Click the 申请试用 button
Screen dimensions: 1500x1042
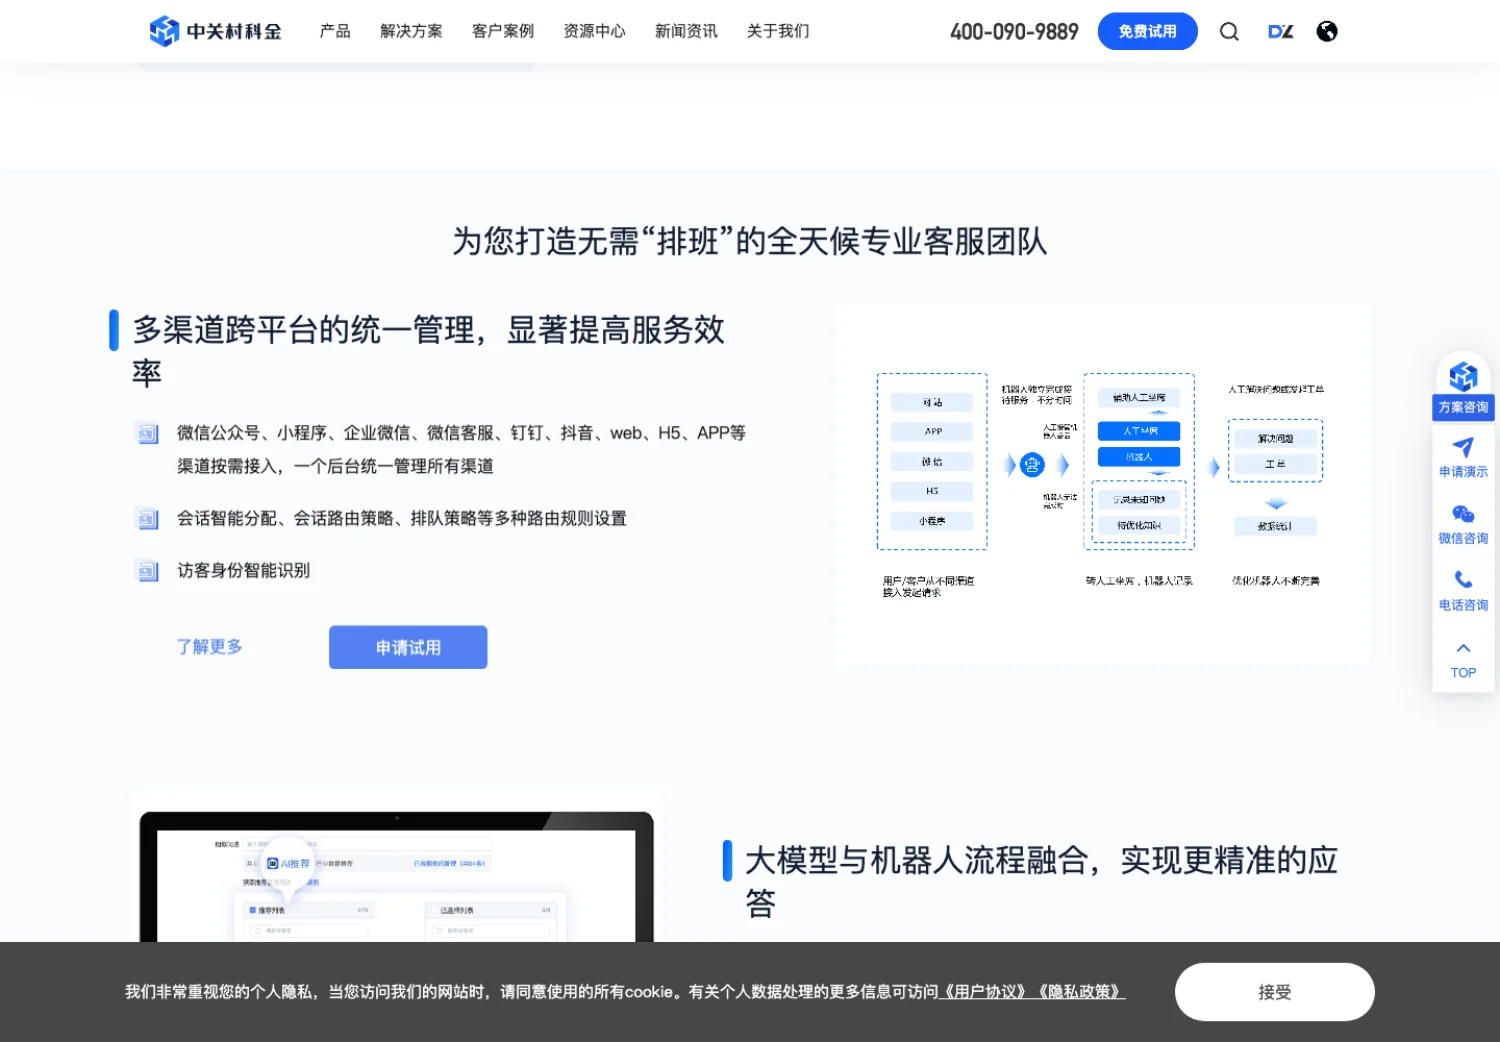coord(408,647)
